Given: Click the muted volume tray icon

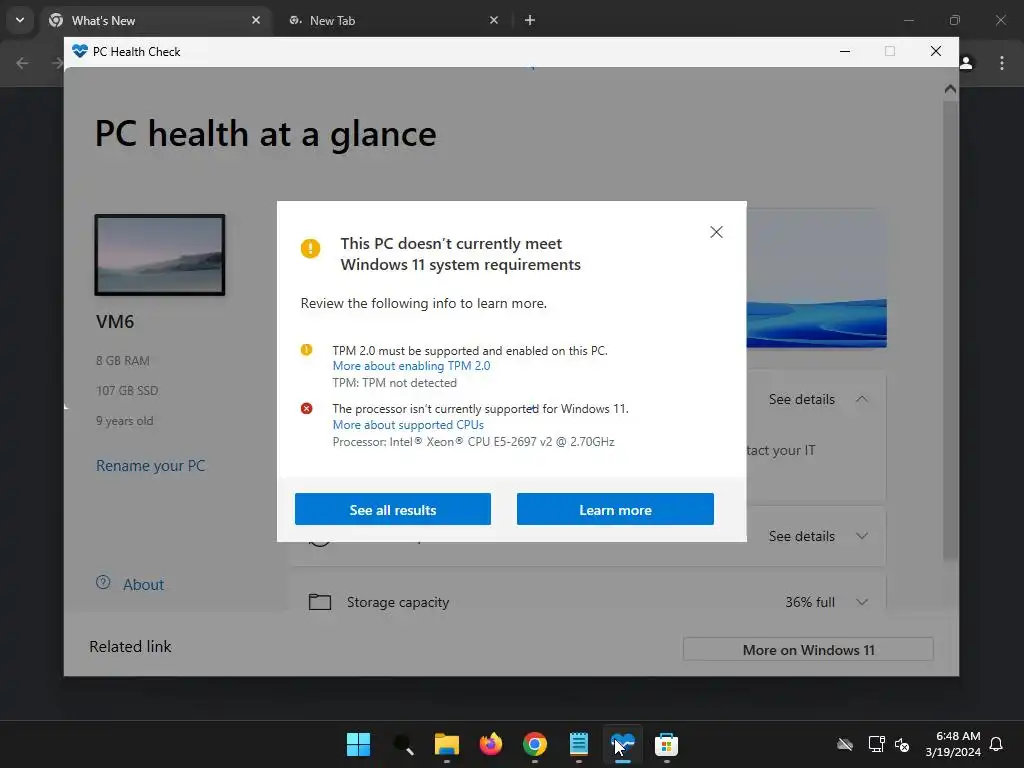Looking at the screenshot, I should point(902,744).
